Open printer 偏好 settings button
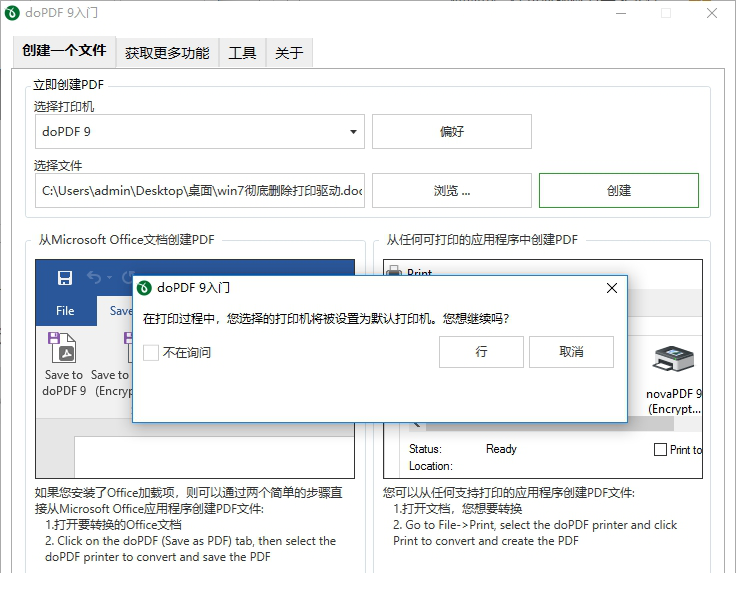 (452, 132)
